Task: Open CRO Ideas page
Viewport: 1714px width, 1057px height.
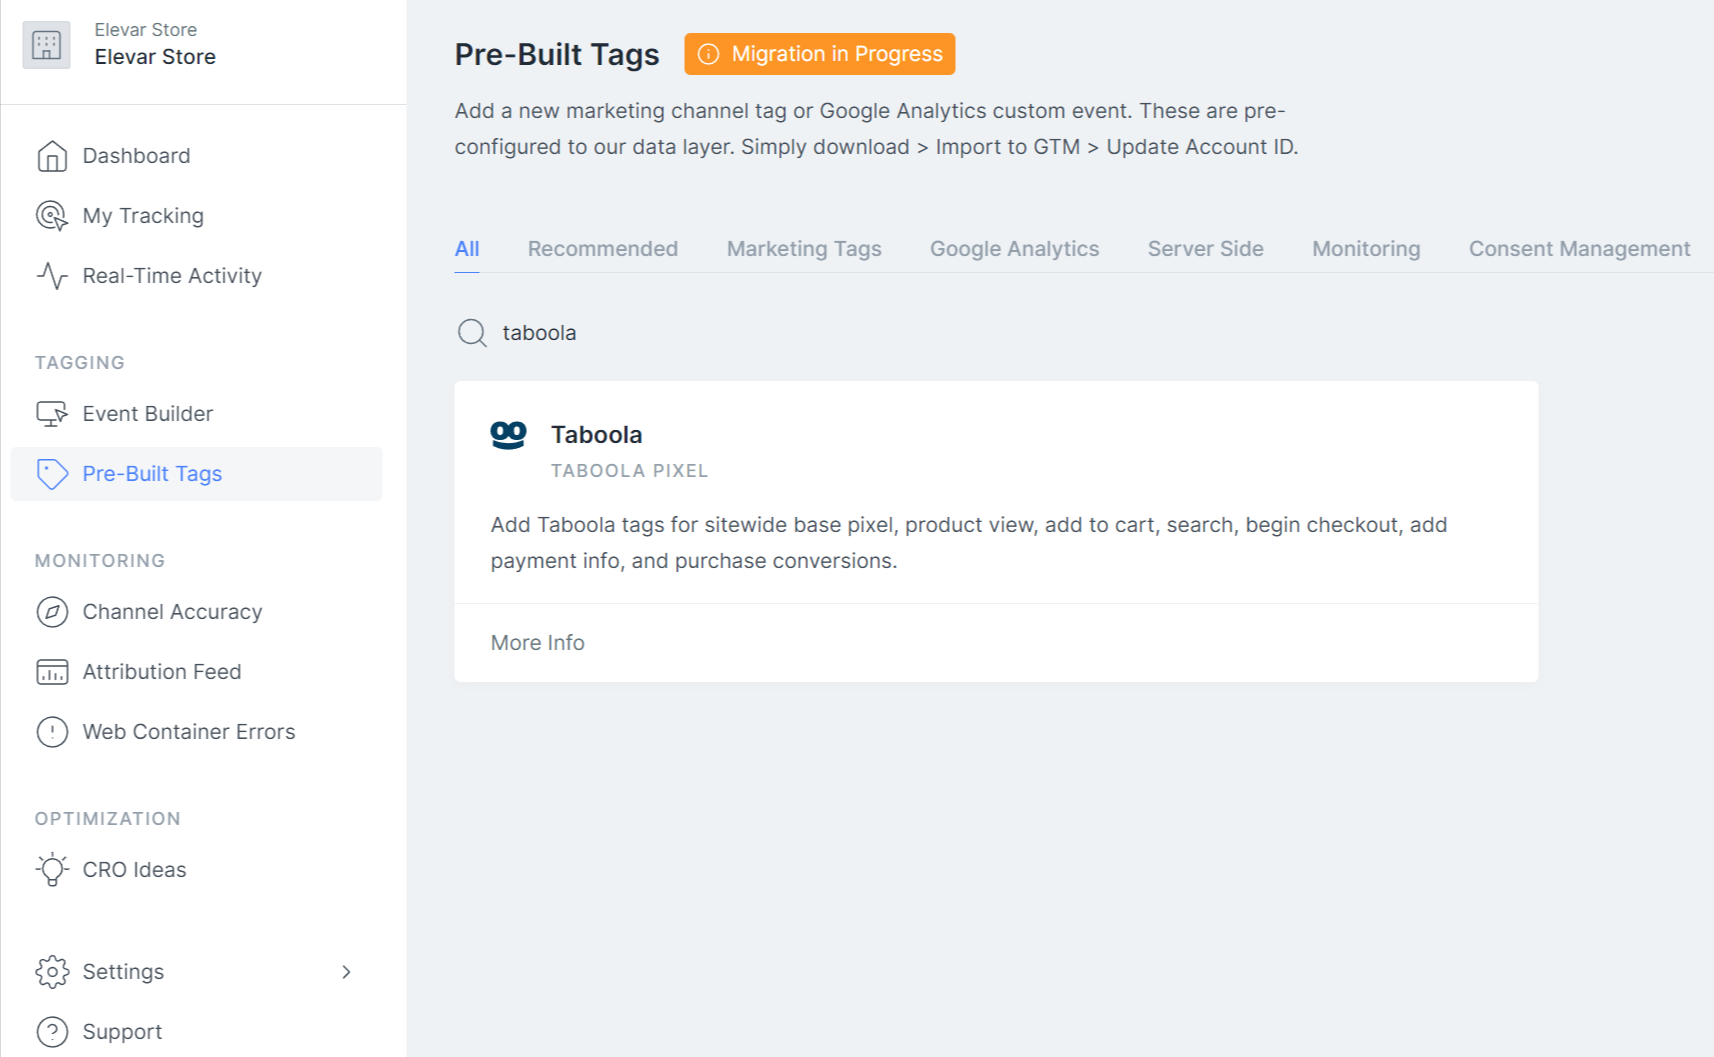Action: click(x=135, y=870)
